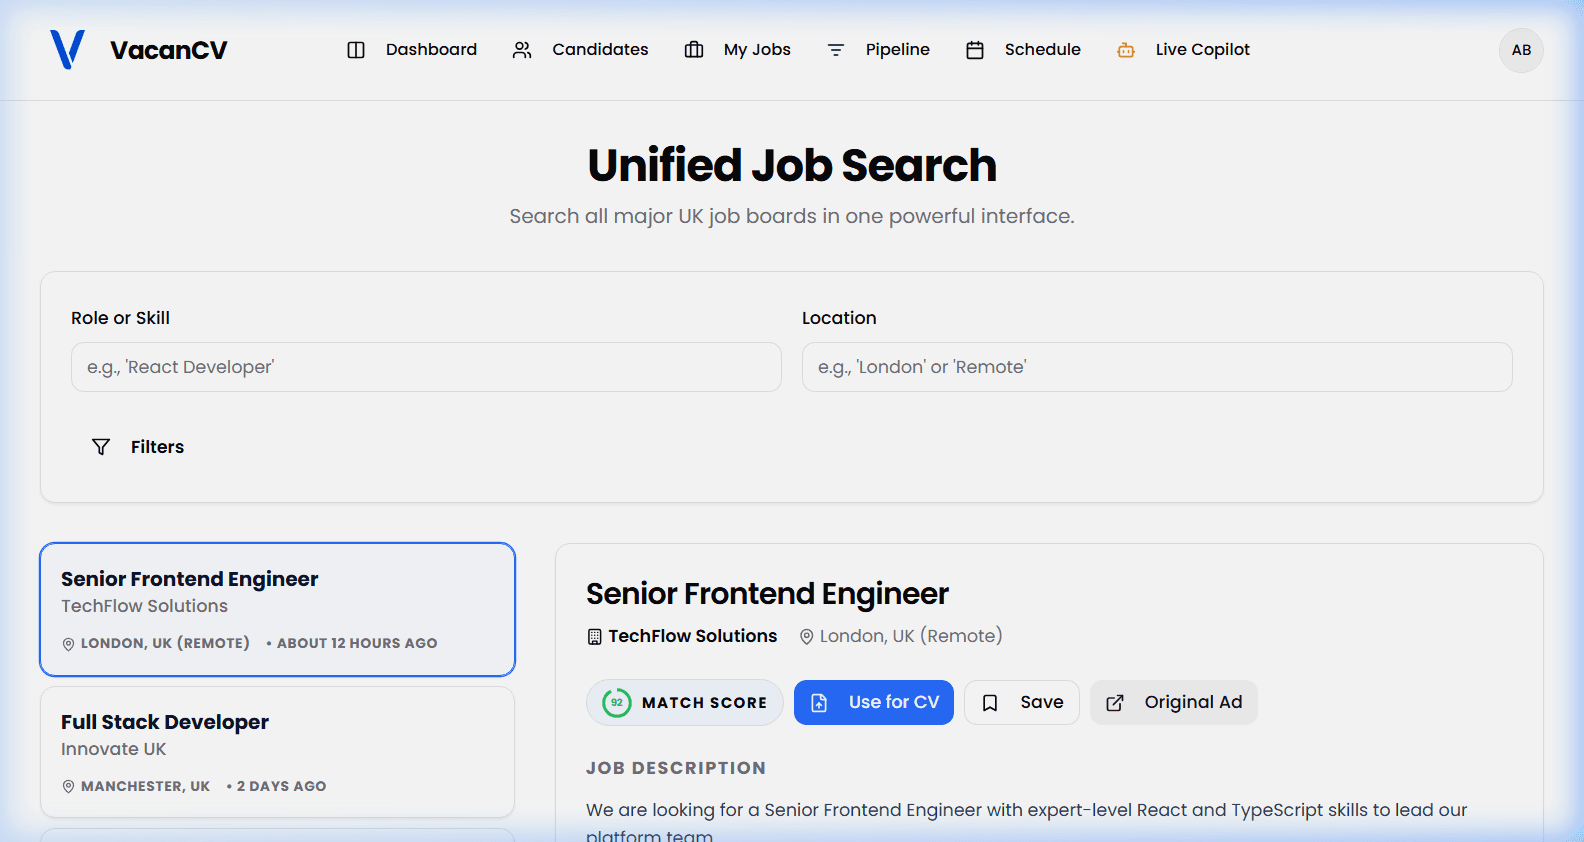Click the Pipeline filter-lines icon
The width and height of the screenshot is (1584, 842).
coord(835,49)
